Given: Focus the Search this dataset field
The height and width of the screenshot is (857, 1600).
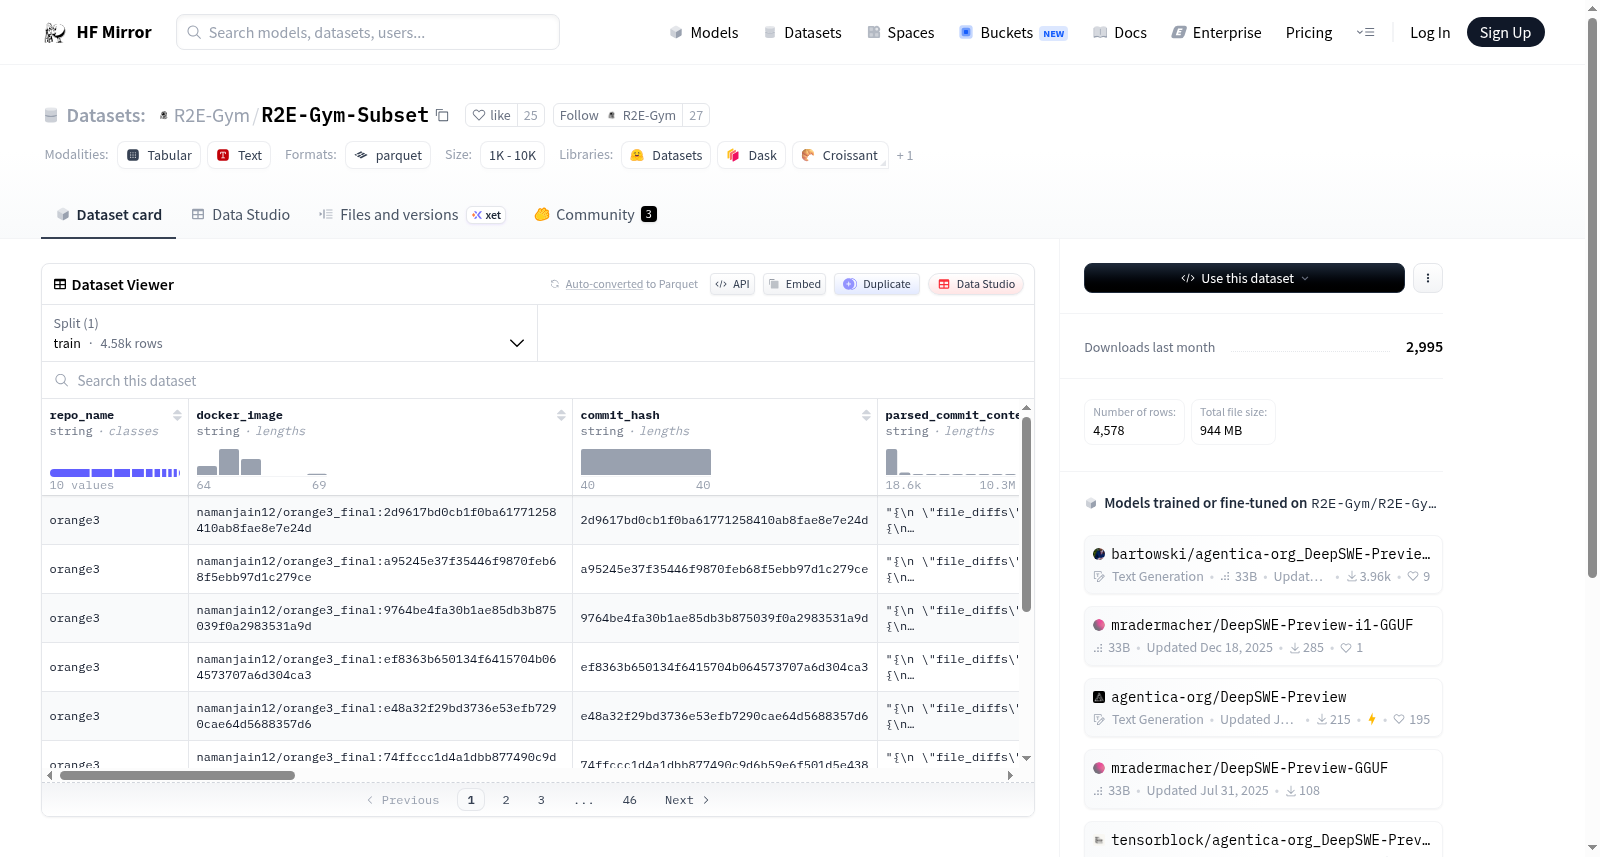Looking at the screenshot, I should pos(538,380).
